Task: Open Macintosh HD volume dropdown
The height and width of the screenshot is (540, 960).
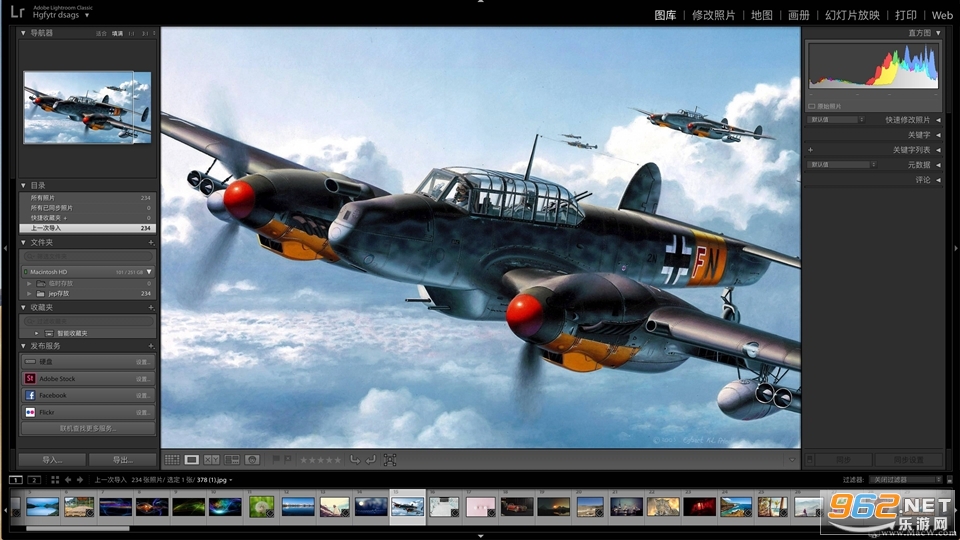Action: click(149, 272)
